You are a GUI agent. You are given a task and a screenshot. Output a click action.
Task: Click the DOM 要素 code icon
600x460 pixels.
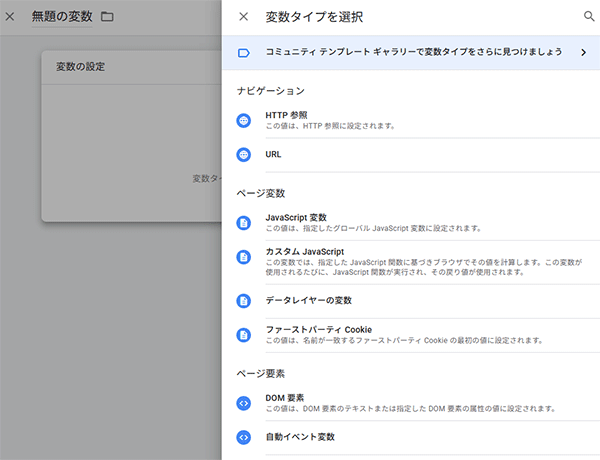click(x=243, y=403)
